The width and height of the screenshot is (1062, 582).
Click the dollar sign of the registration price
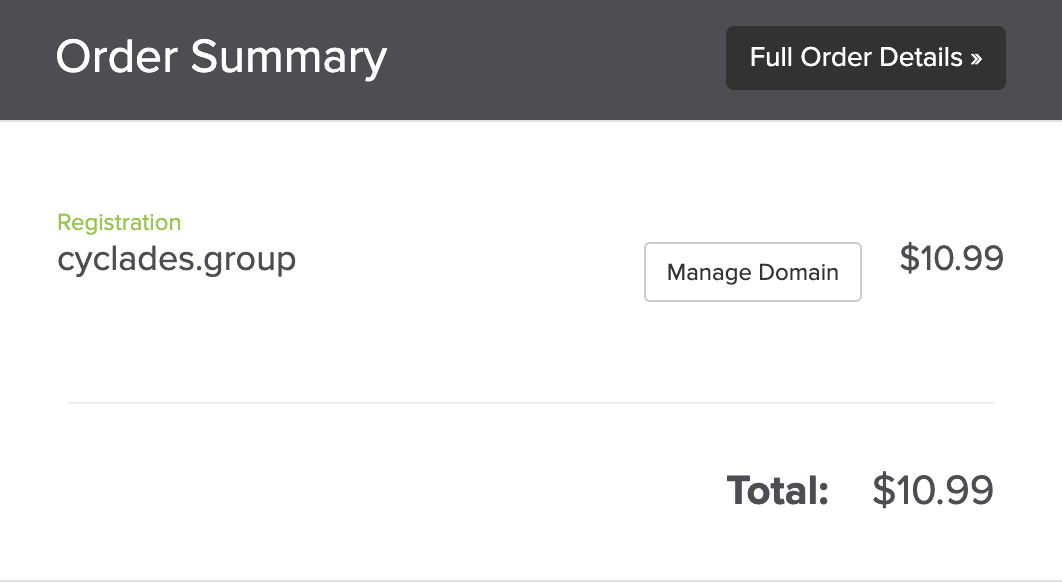tap(910, 258)
